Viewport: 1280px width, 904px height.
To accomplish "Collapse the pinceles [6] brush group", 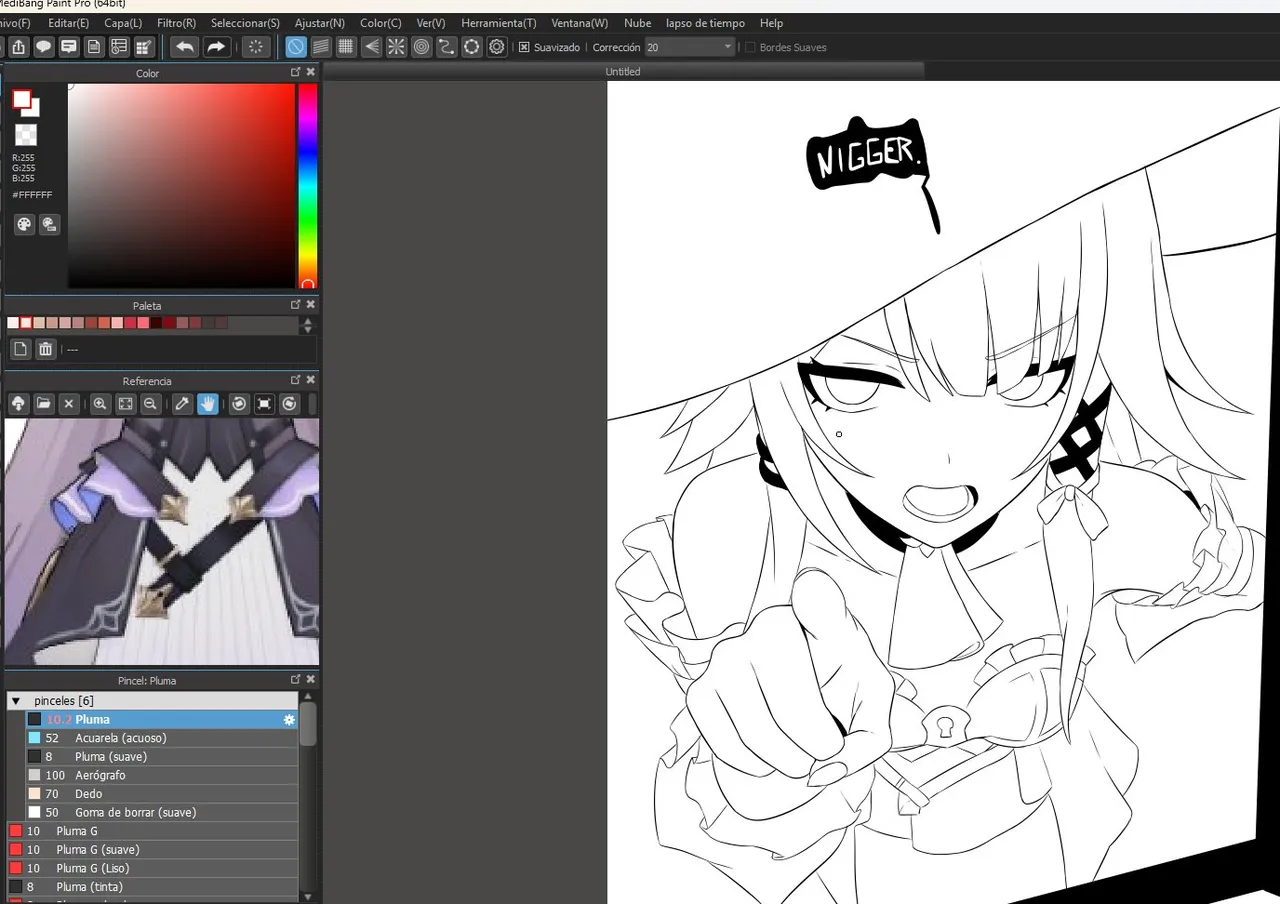I will tap(15, 701).
